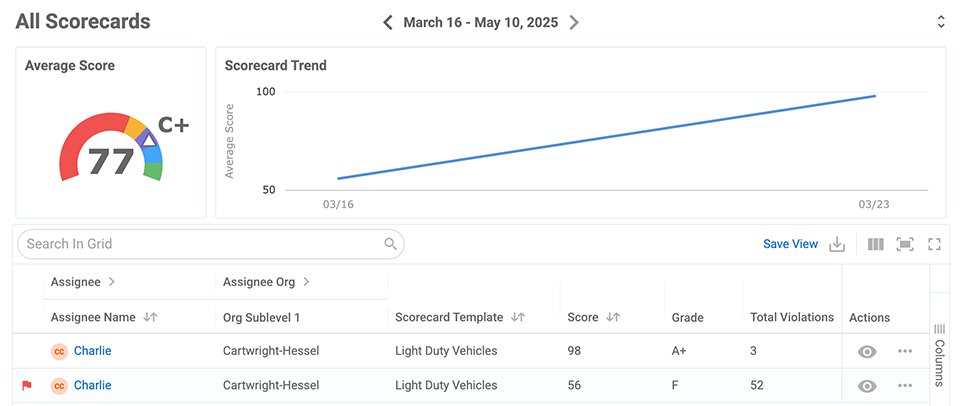Go to previous date range arrow
This screenshot has height=406, width=960.
point(388,22)
